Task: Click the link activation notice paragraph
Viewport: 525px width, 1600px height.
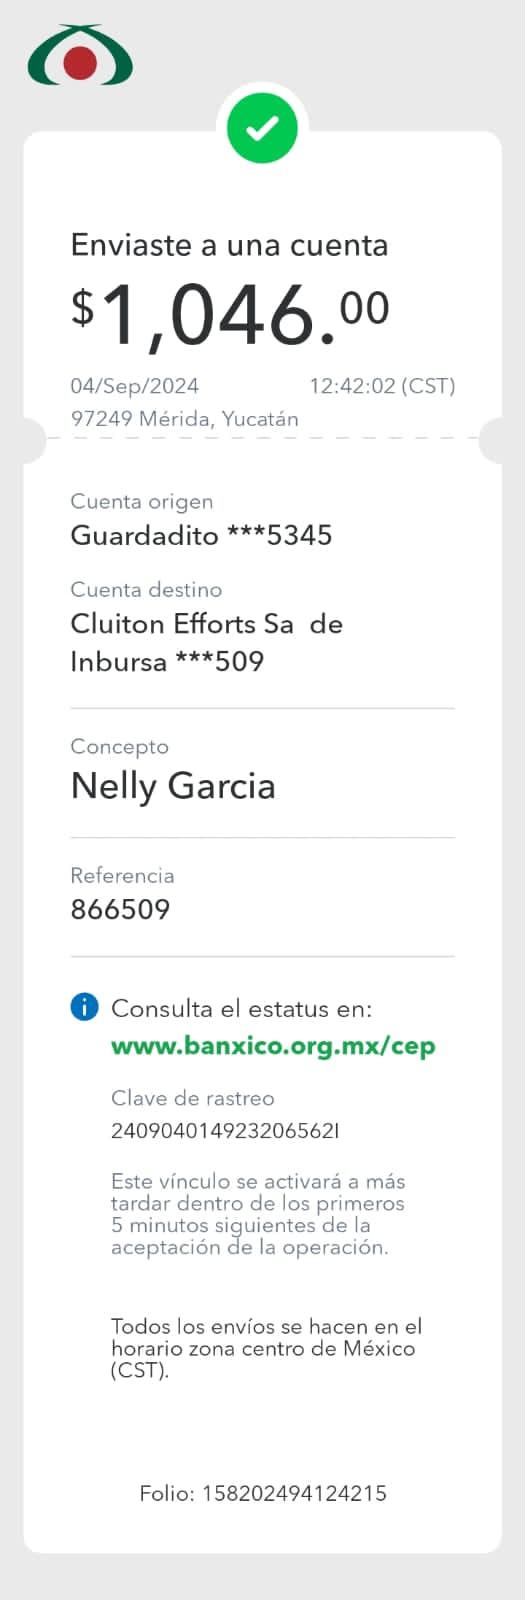Action: [258, 1214]
